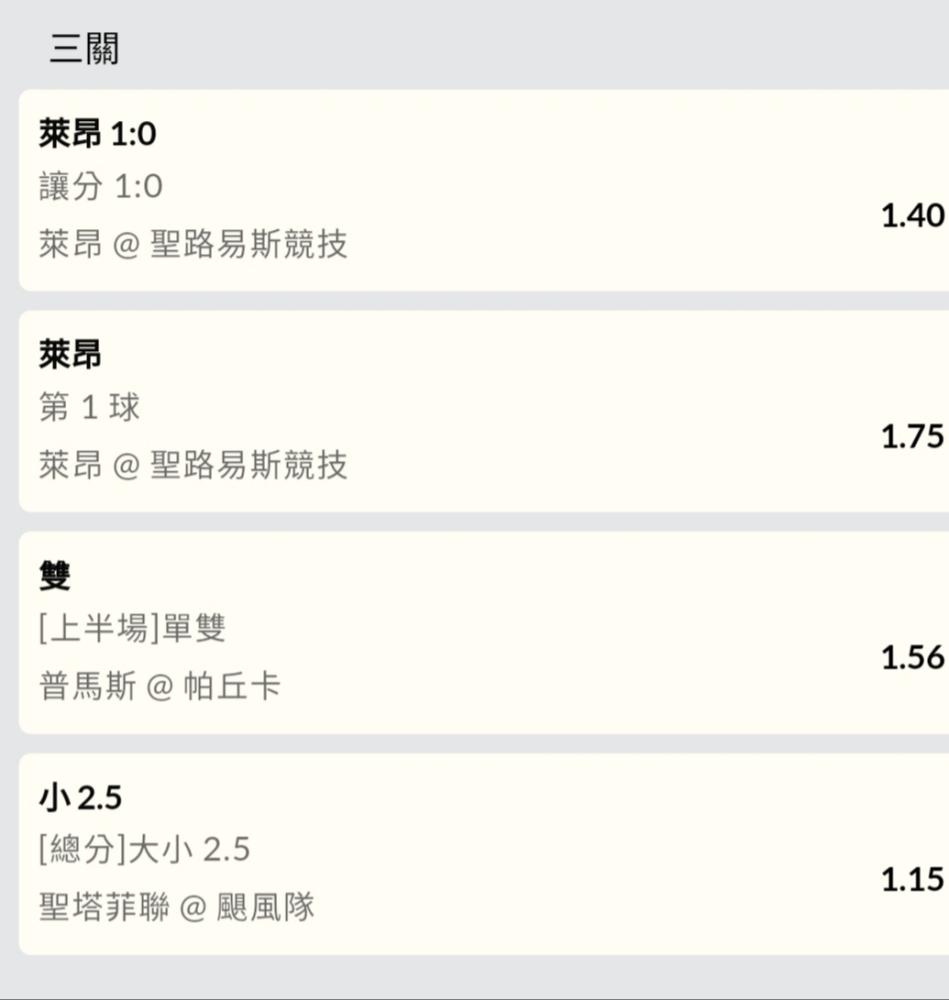
Task: Click the 1.75 odds value
Action: click(x=911, y=436)
